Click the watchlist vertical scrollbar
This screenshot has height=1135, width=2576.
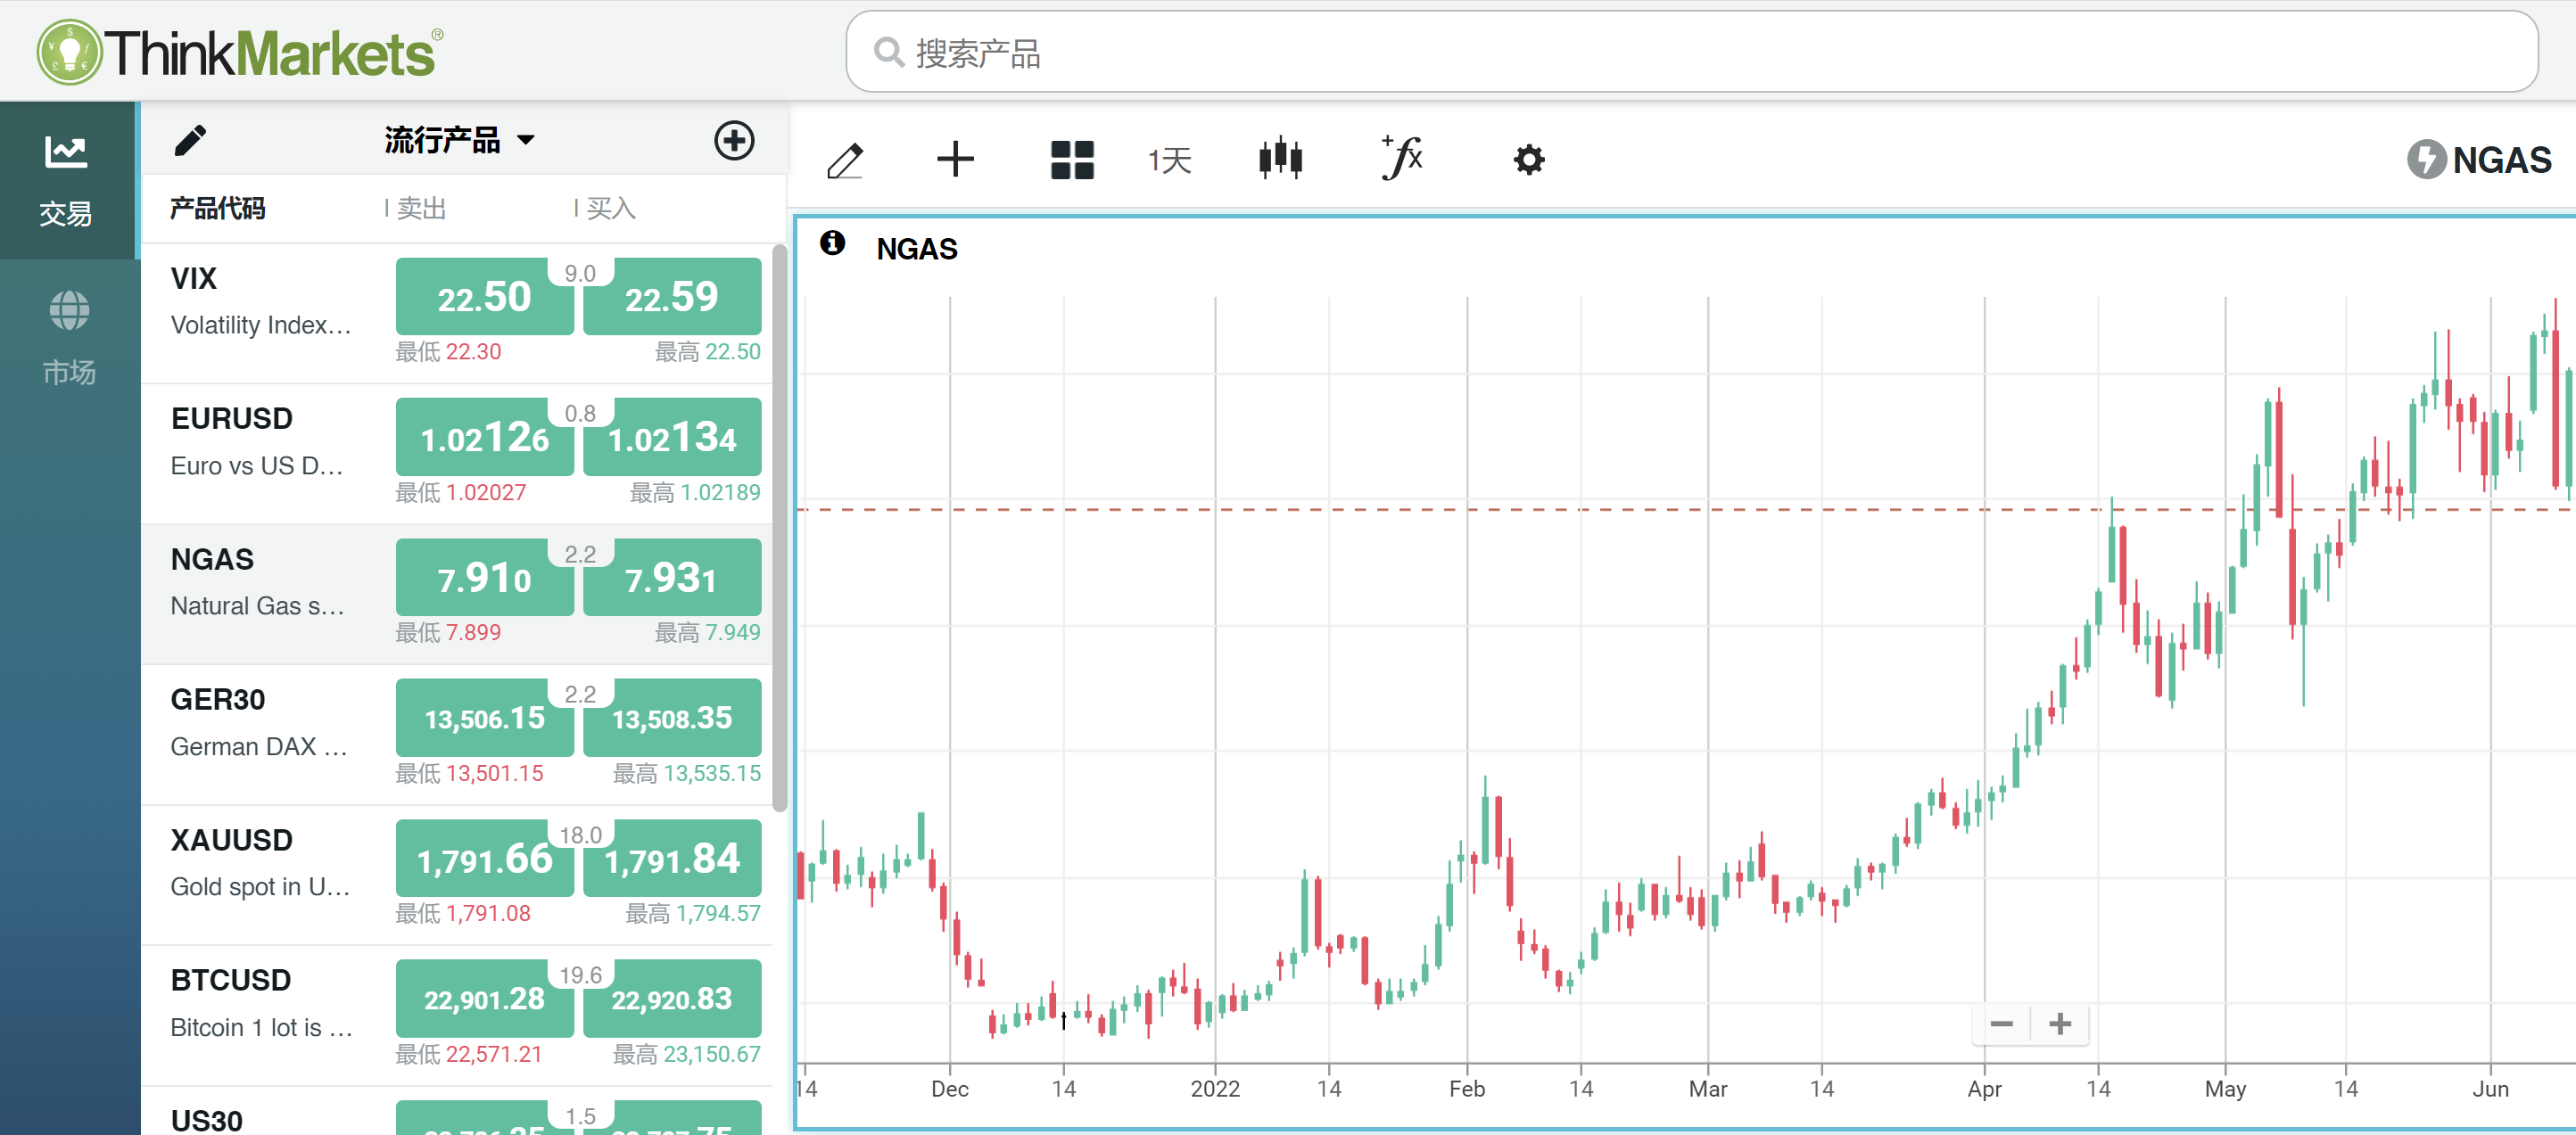(780, 528)
